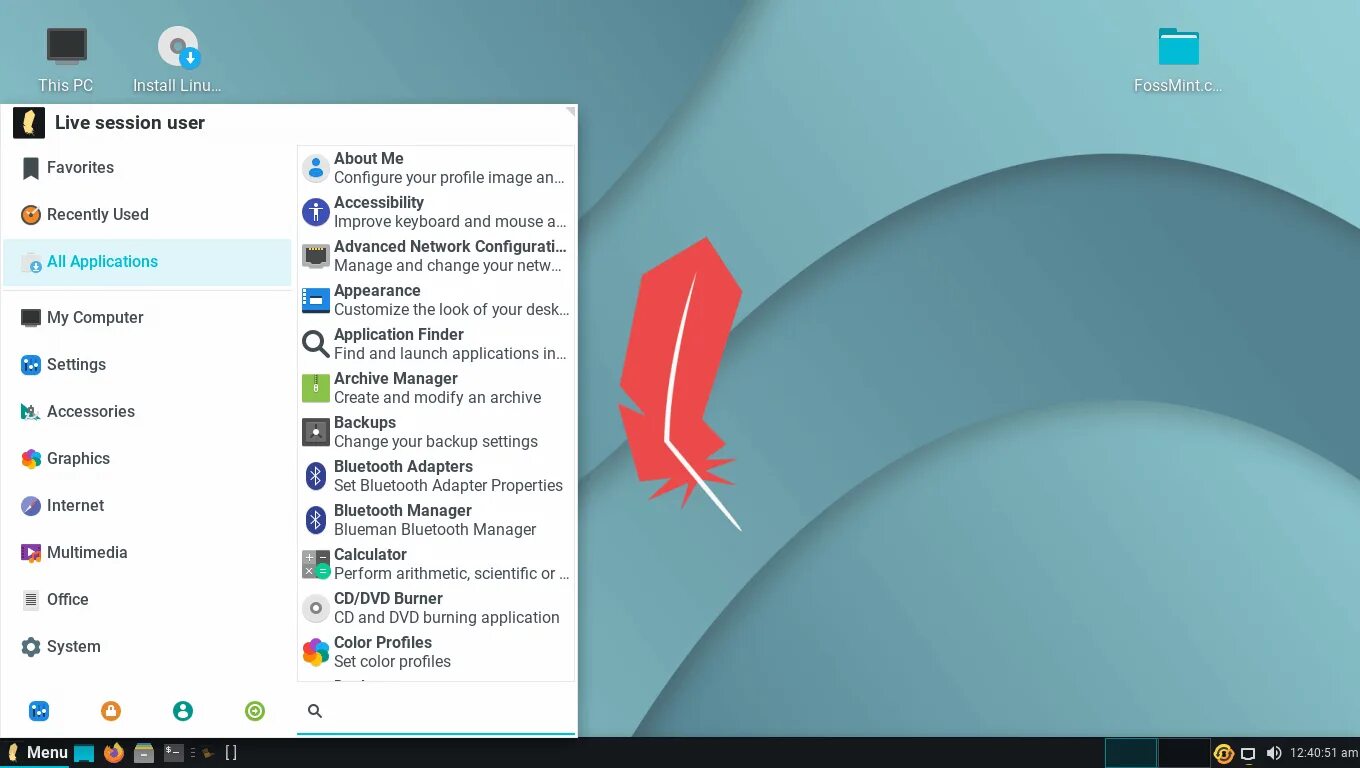
Task: Click the Live session user name
Action: (x=130, y=123)
